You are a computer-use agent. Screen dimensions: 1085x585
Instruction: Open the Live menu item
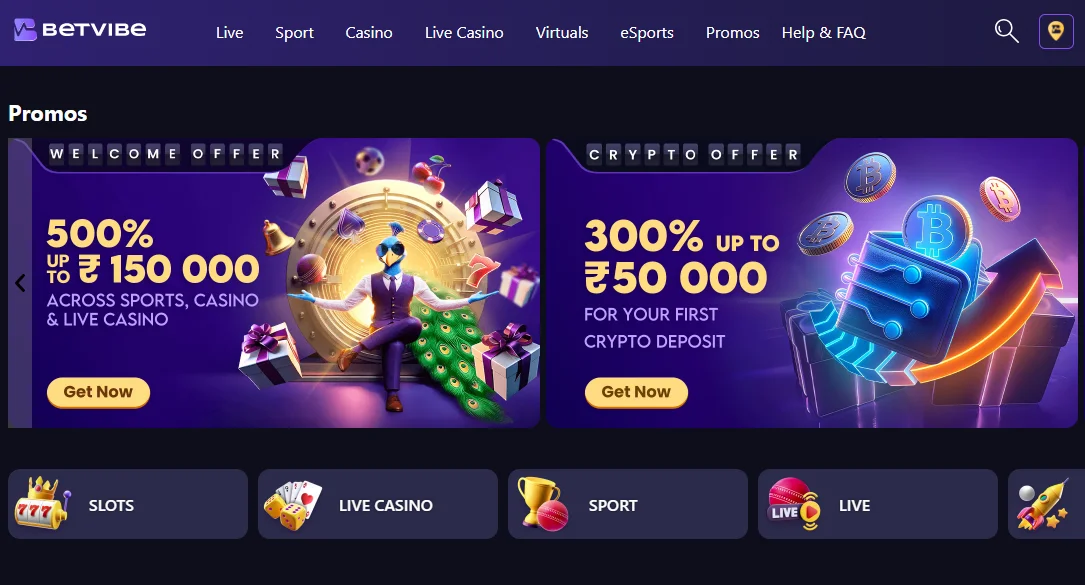click(229, 33)
